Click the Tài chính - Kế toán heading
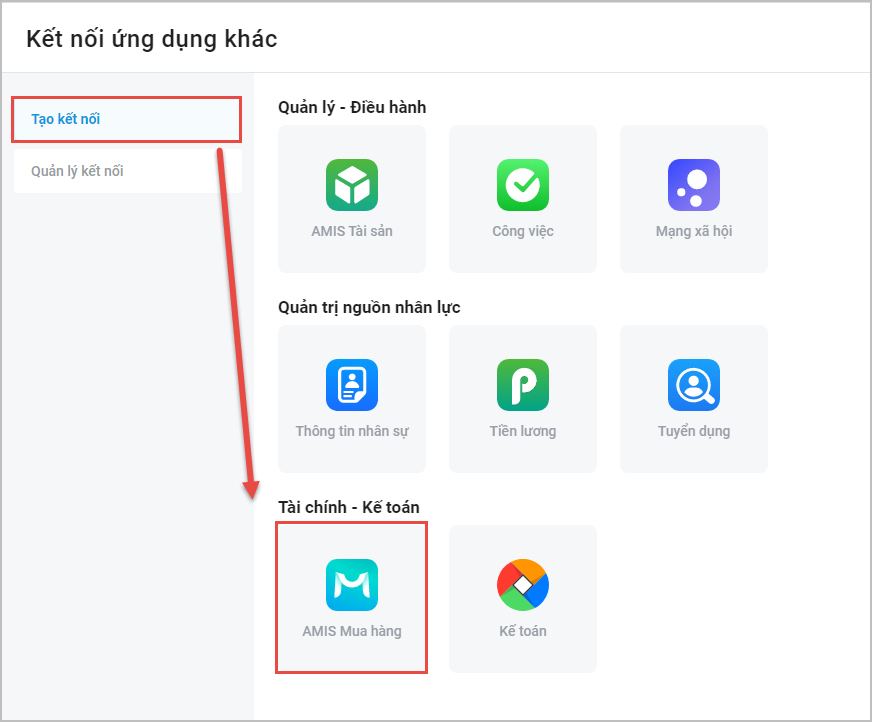 [349, 507]
